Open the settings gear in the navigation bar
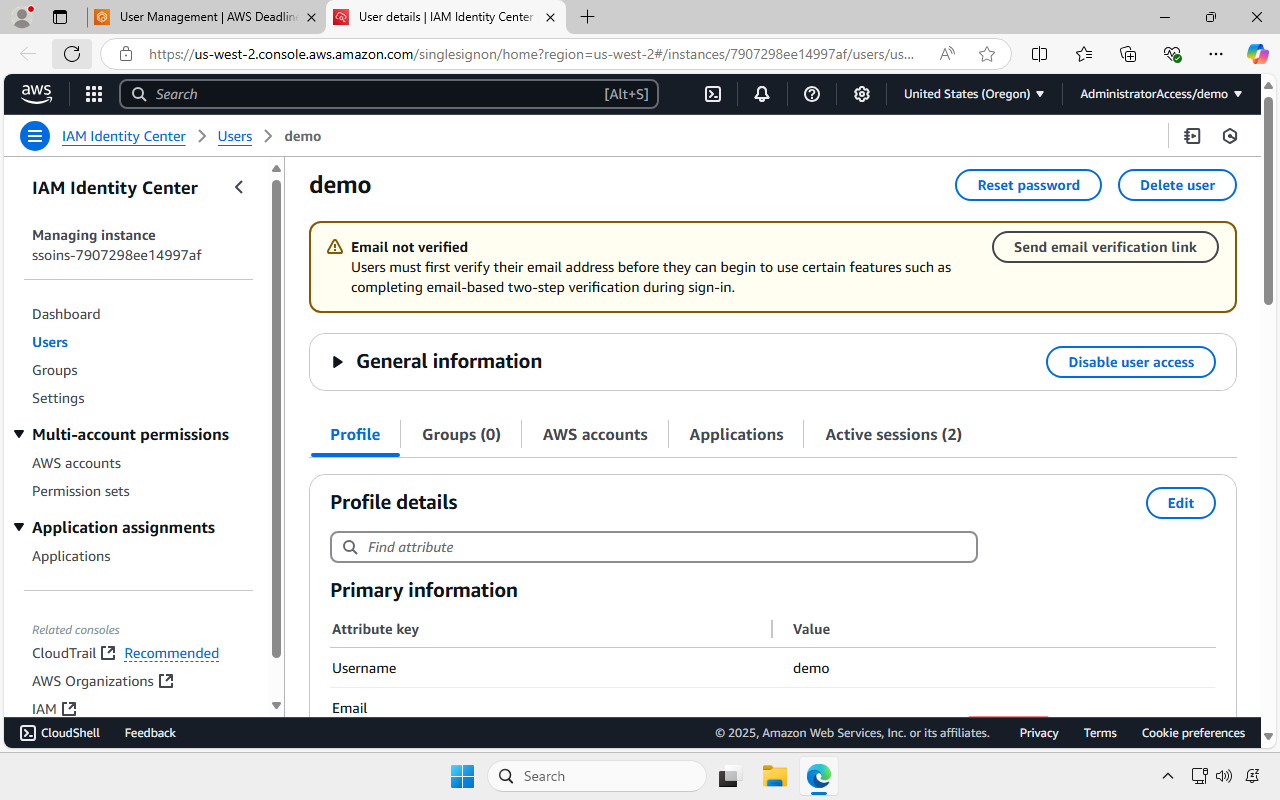 (x=861, y=93)
